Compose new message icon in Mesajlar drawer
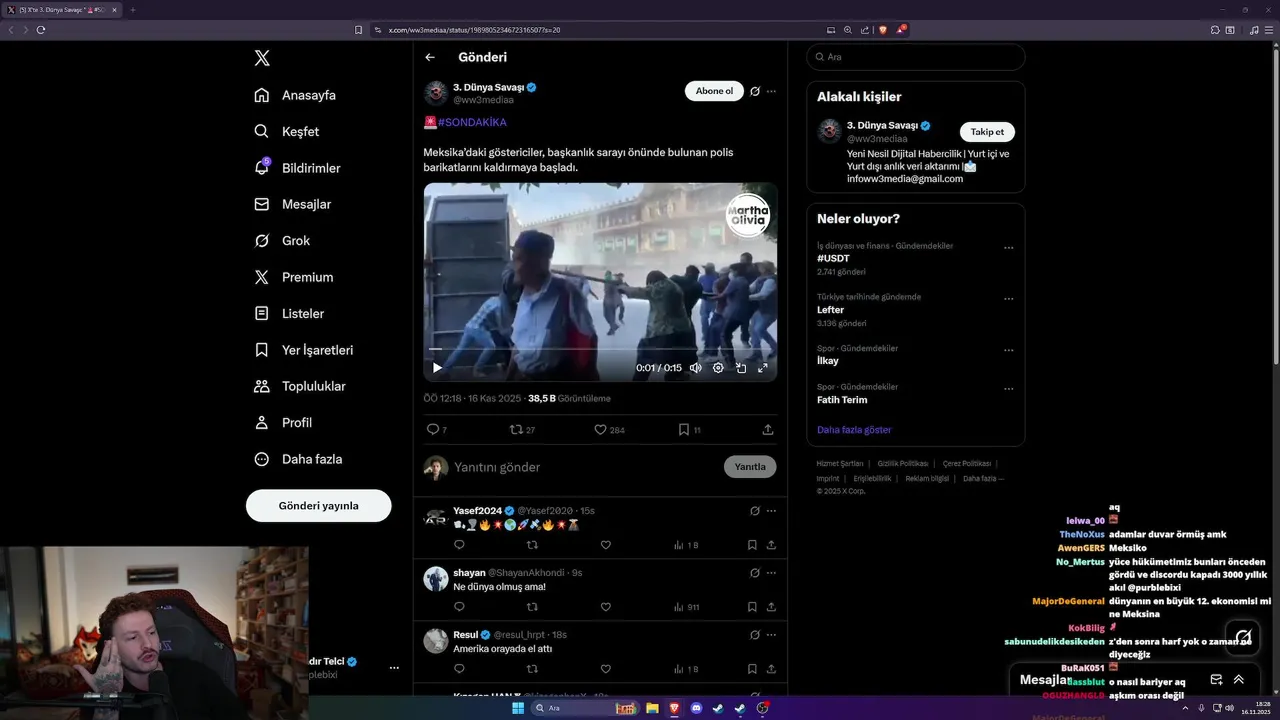The height and width of the screenshot is (720, 1280). 1216,679
